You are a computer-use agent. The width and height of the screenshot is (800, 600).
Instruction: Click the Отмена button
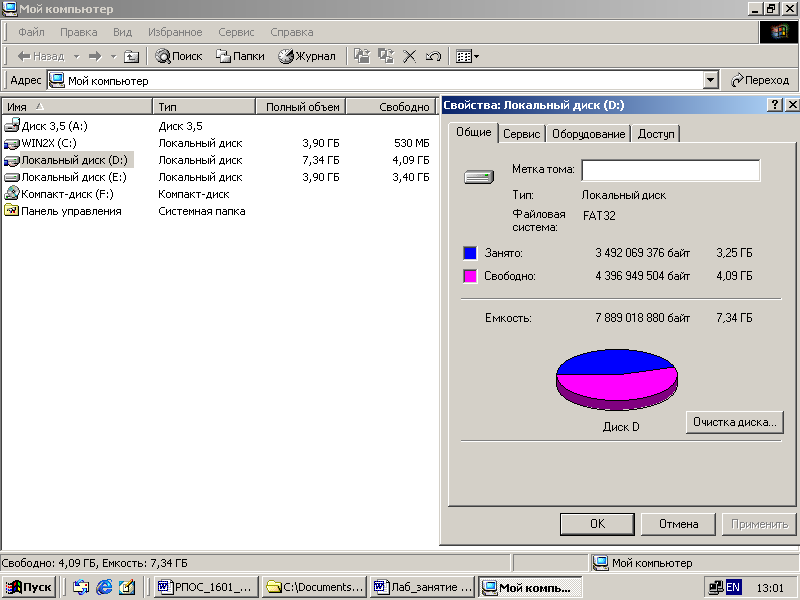[x=678, y=524]
